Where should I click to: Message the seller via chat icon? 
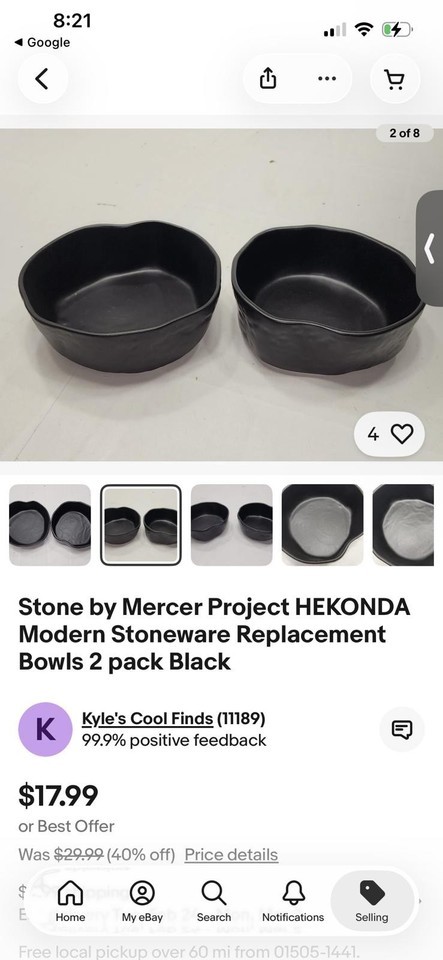(x=401, y=729)
